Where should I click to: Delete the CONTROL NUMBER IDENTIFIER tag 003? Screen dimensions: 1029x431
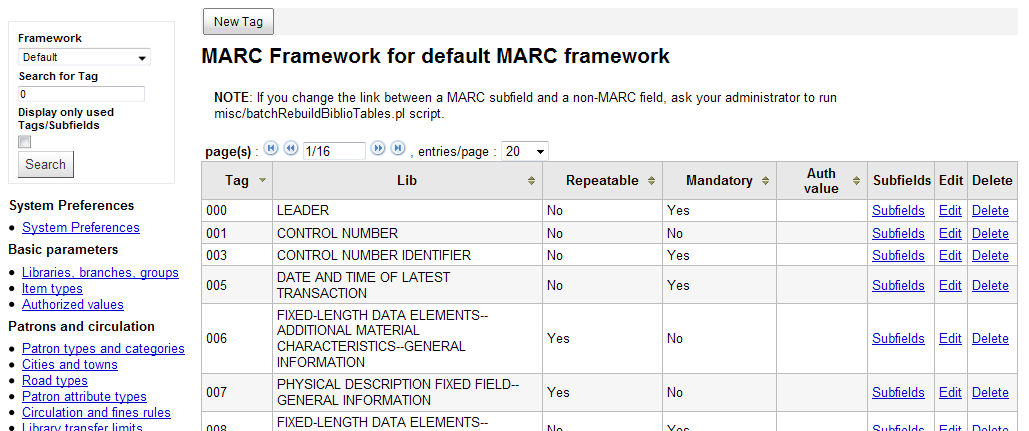pyautogui.click(x=990, y=255)
